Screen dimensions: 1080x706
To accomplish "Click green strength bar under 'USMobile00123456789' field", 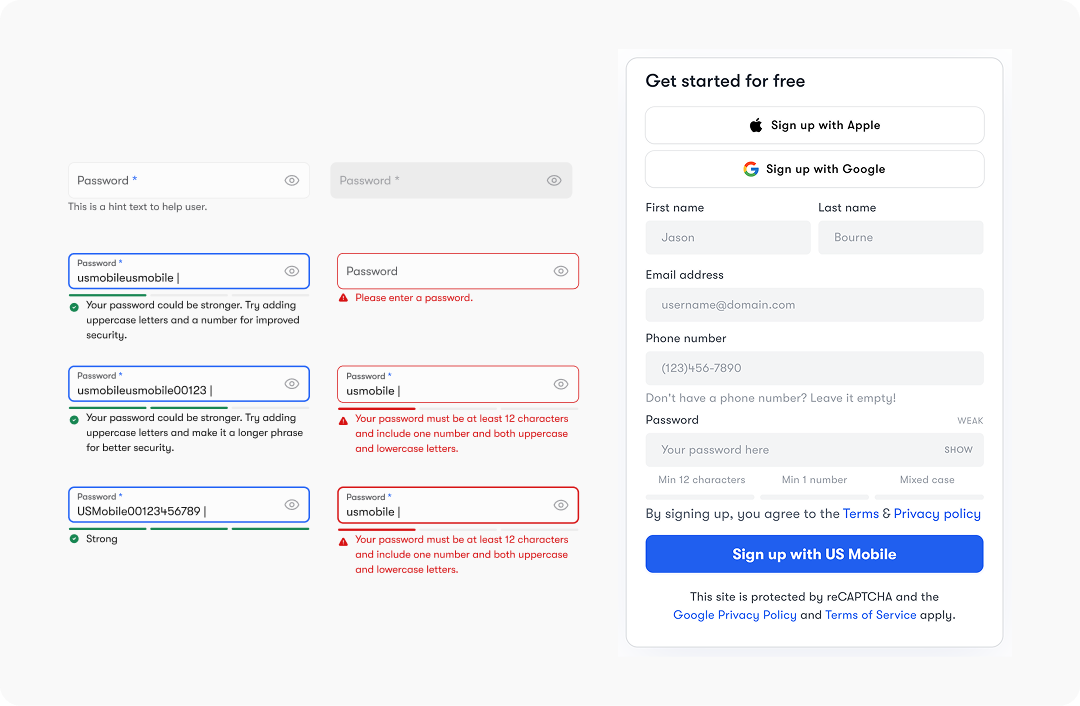I will tap(189, 529).
